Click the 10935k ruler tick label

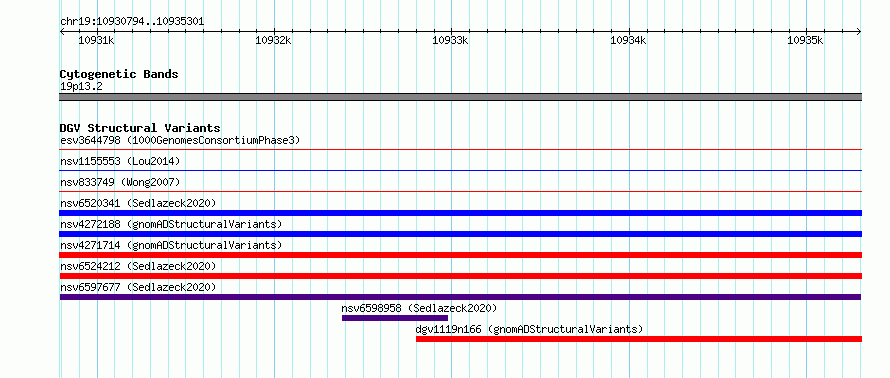click(x=805, y=40)
